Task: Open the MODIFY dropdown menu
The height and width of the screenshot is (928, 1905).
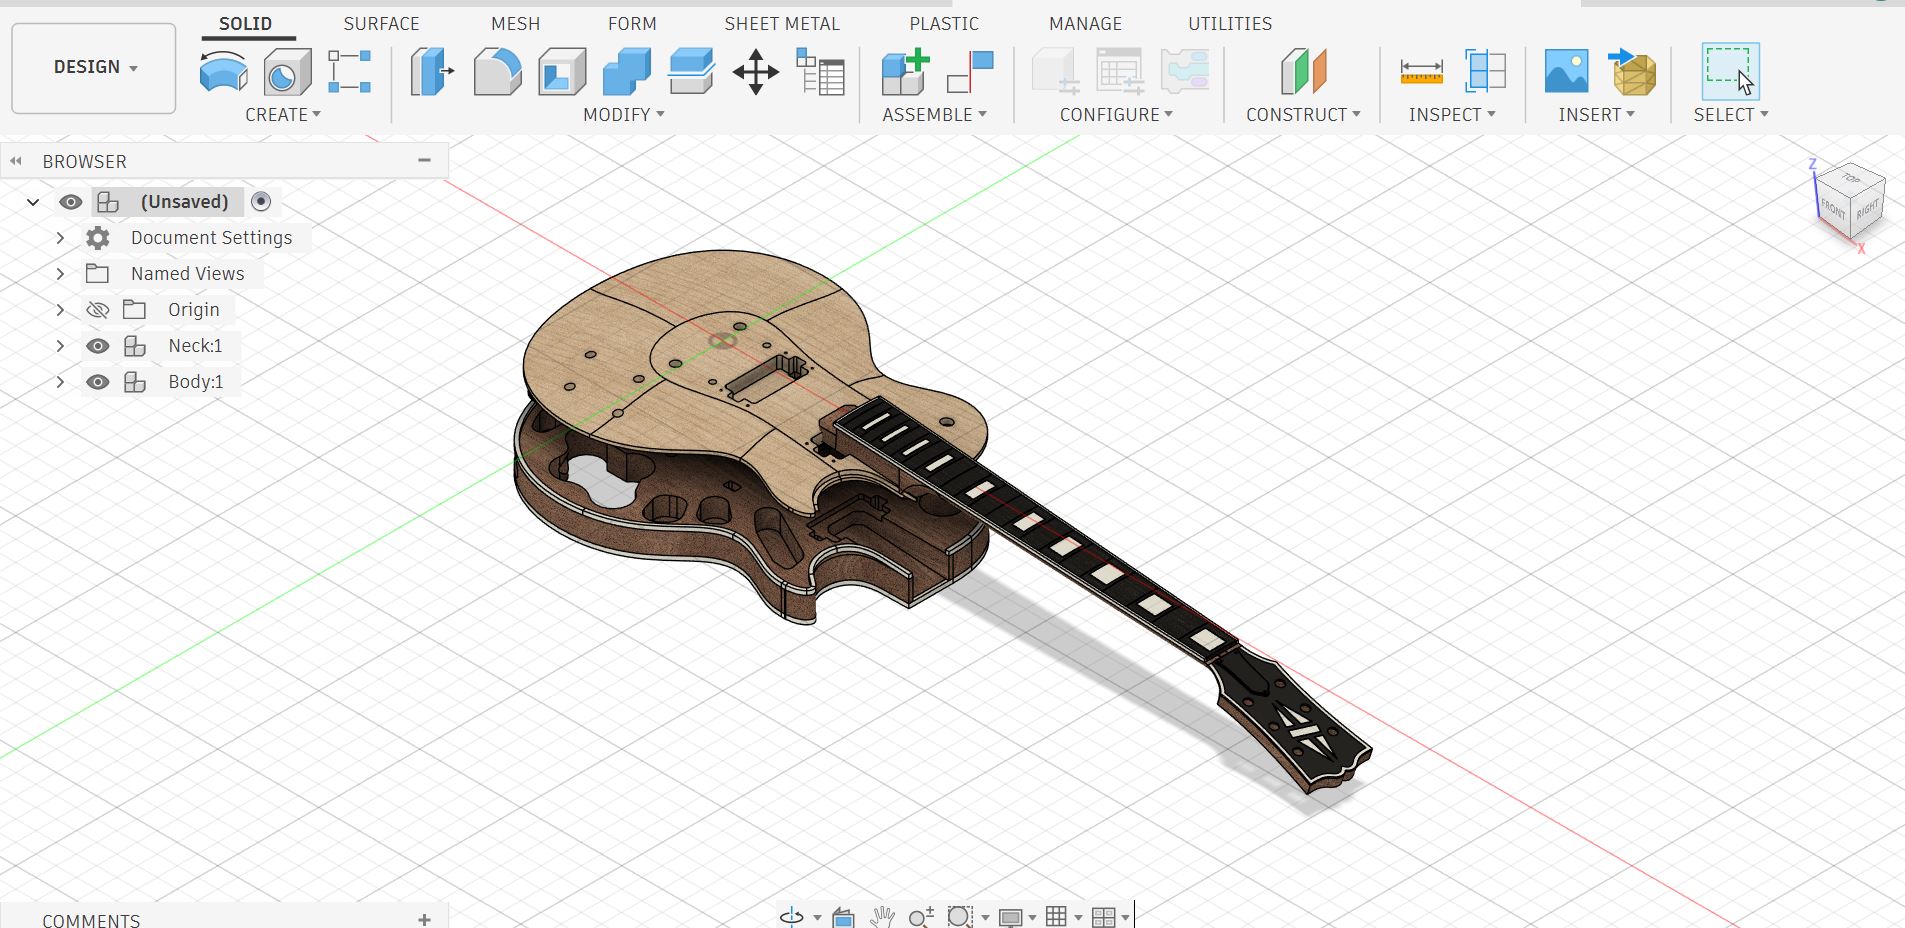Action: [x=624, y=115]
